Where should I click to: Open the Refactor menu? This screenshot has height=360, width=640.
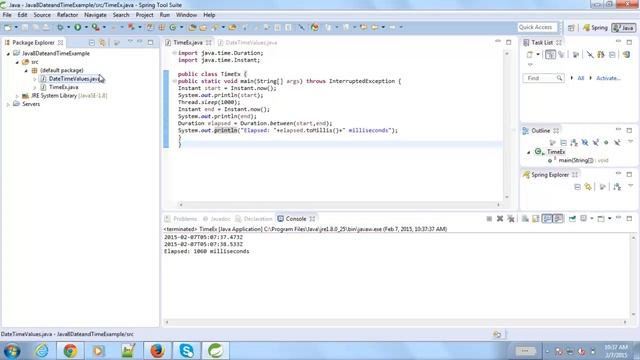67,15
